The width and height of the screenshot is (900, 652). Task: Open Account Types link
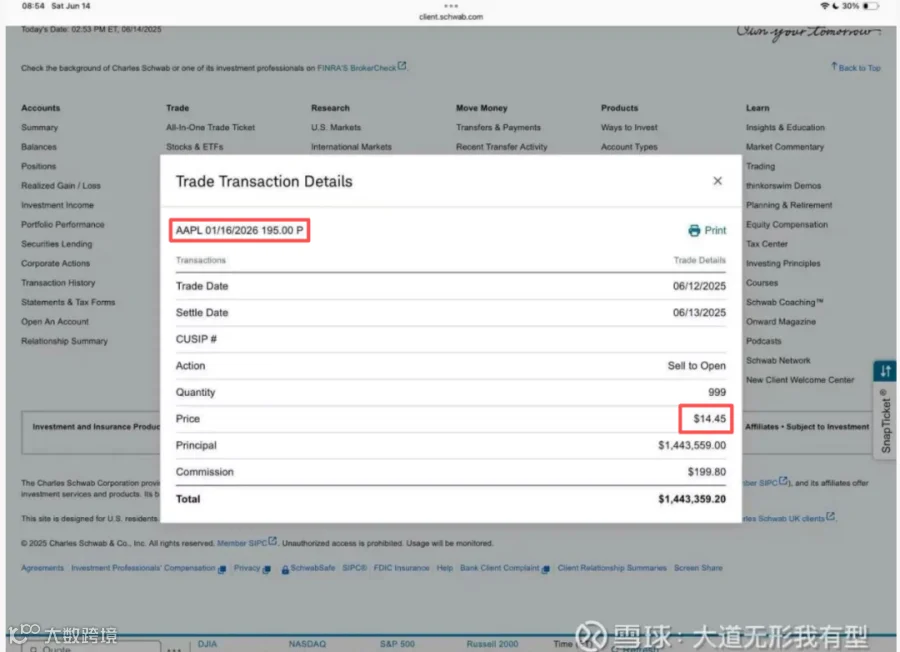(x=629, y=147)
